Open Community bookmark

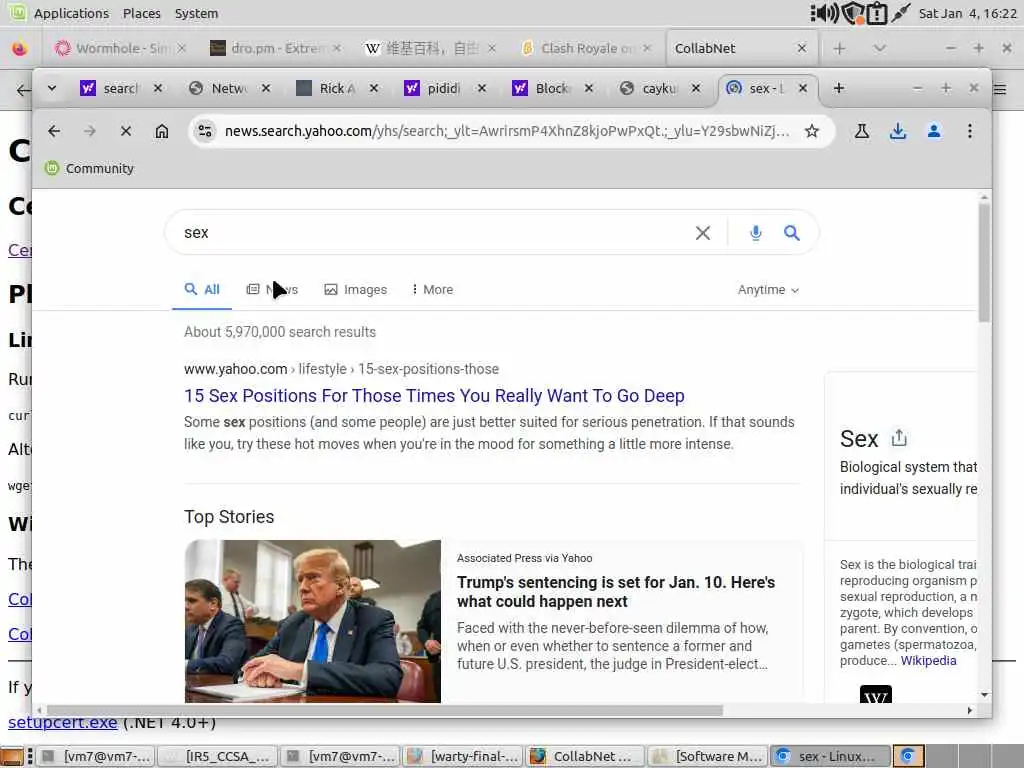coord(89,168)
